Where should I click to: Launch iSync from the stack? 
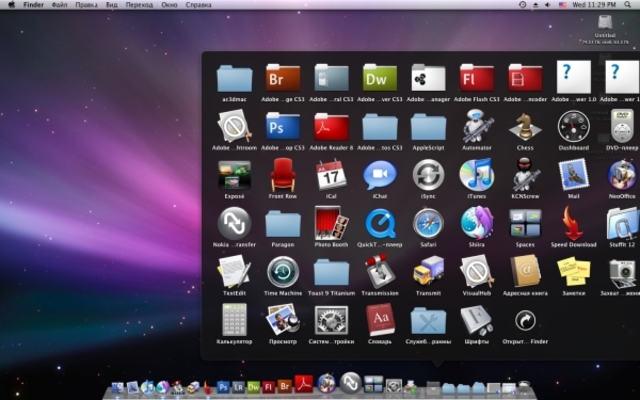tap(428, 175)
